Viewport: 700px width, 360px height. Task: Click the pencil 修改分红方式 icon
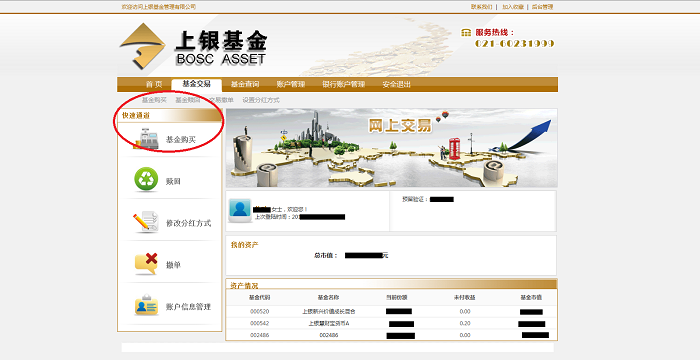click(146, 222)
